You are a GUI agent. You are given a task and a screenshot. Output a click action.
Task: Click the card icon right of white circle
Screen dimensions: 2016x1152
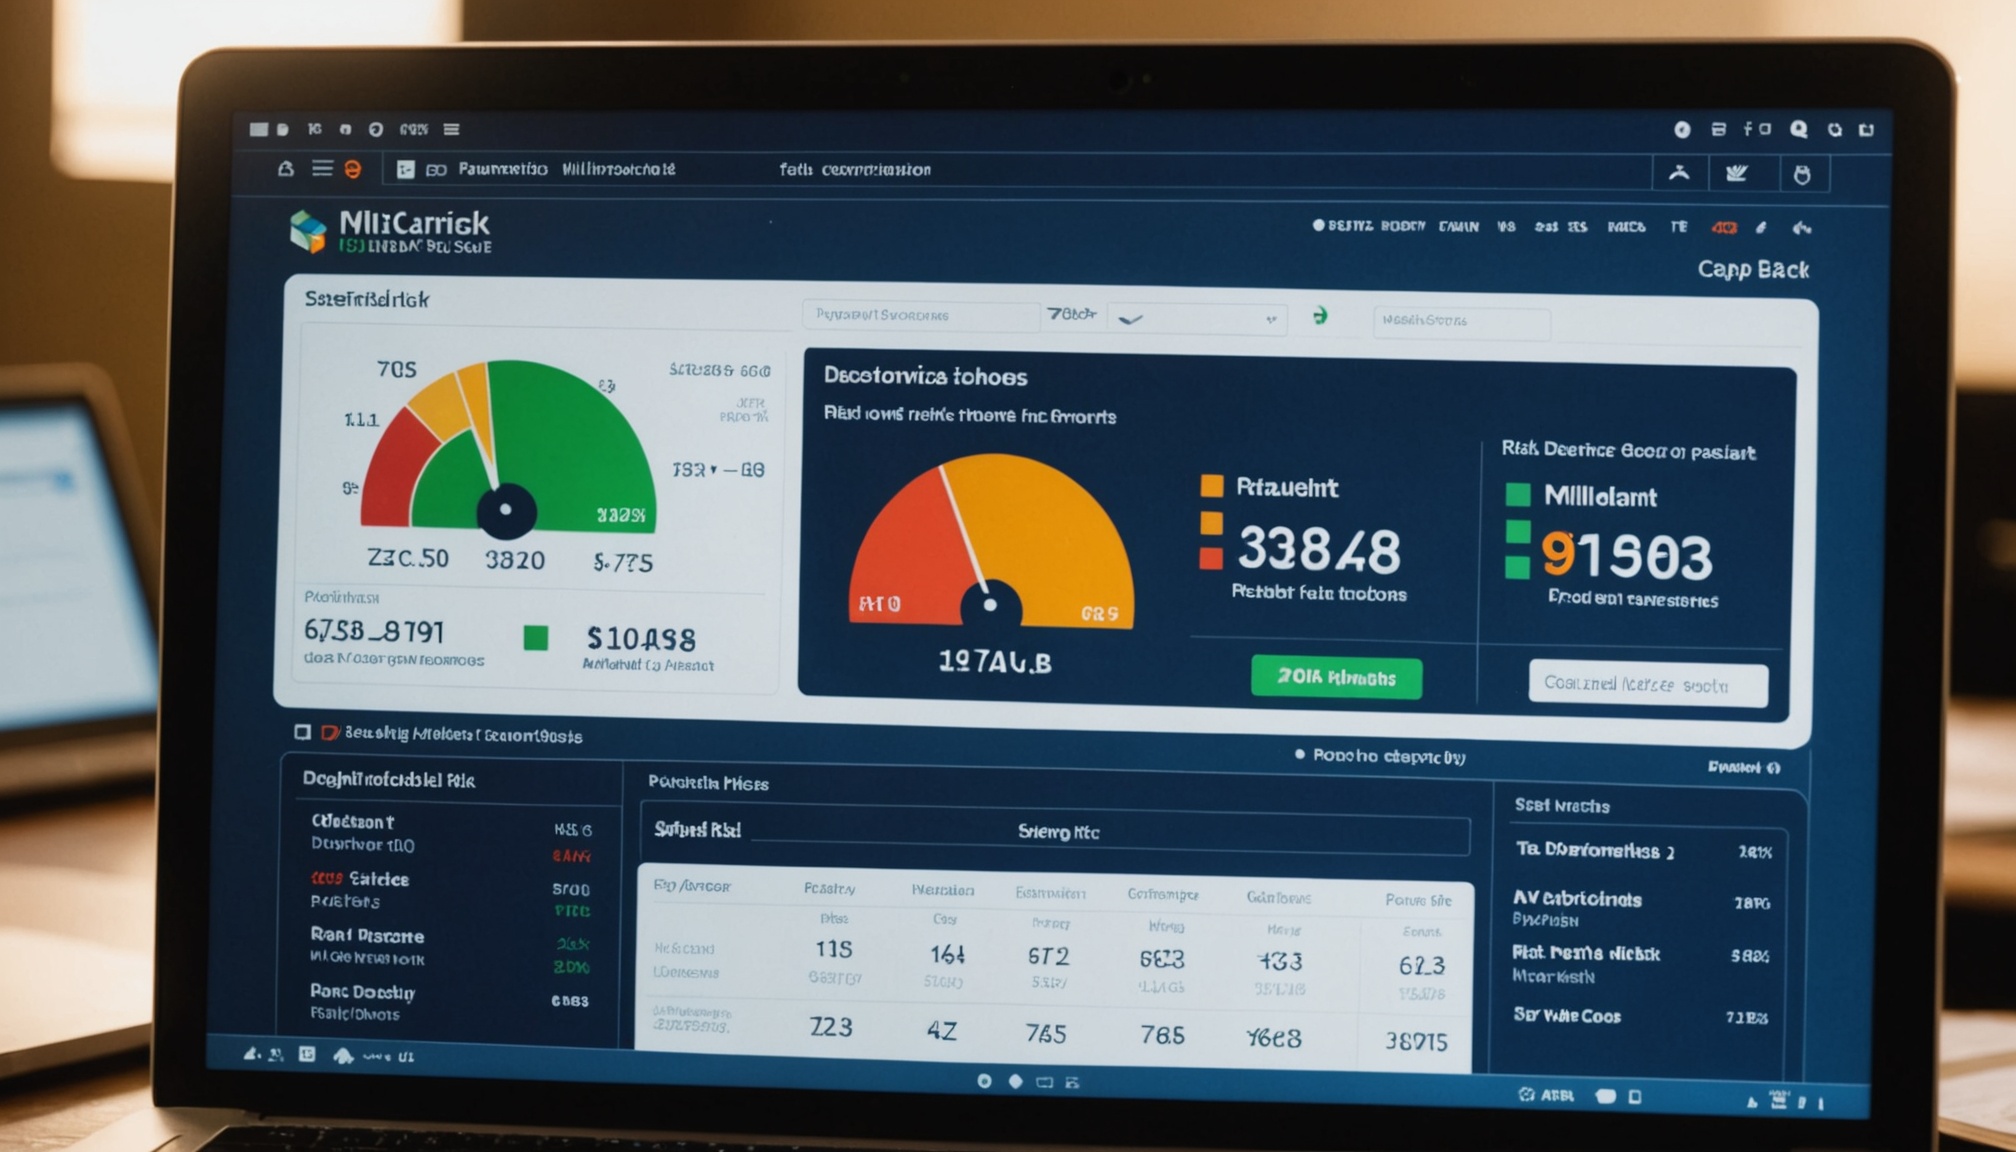click(1718, 129)
